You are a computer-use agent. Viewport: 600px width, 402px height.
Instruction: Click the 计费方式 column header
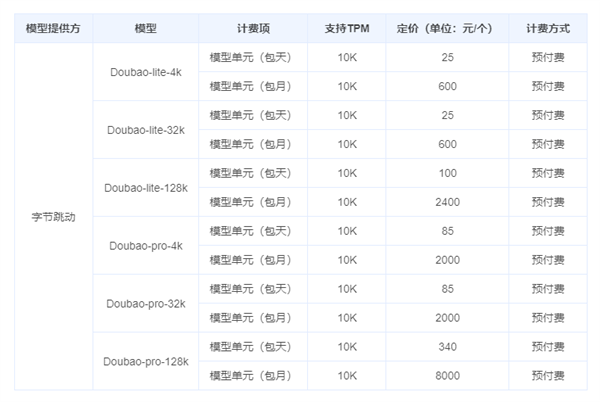(547, 28)
